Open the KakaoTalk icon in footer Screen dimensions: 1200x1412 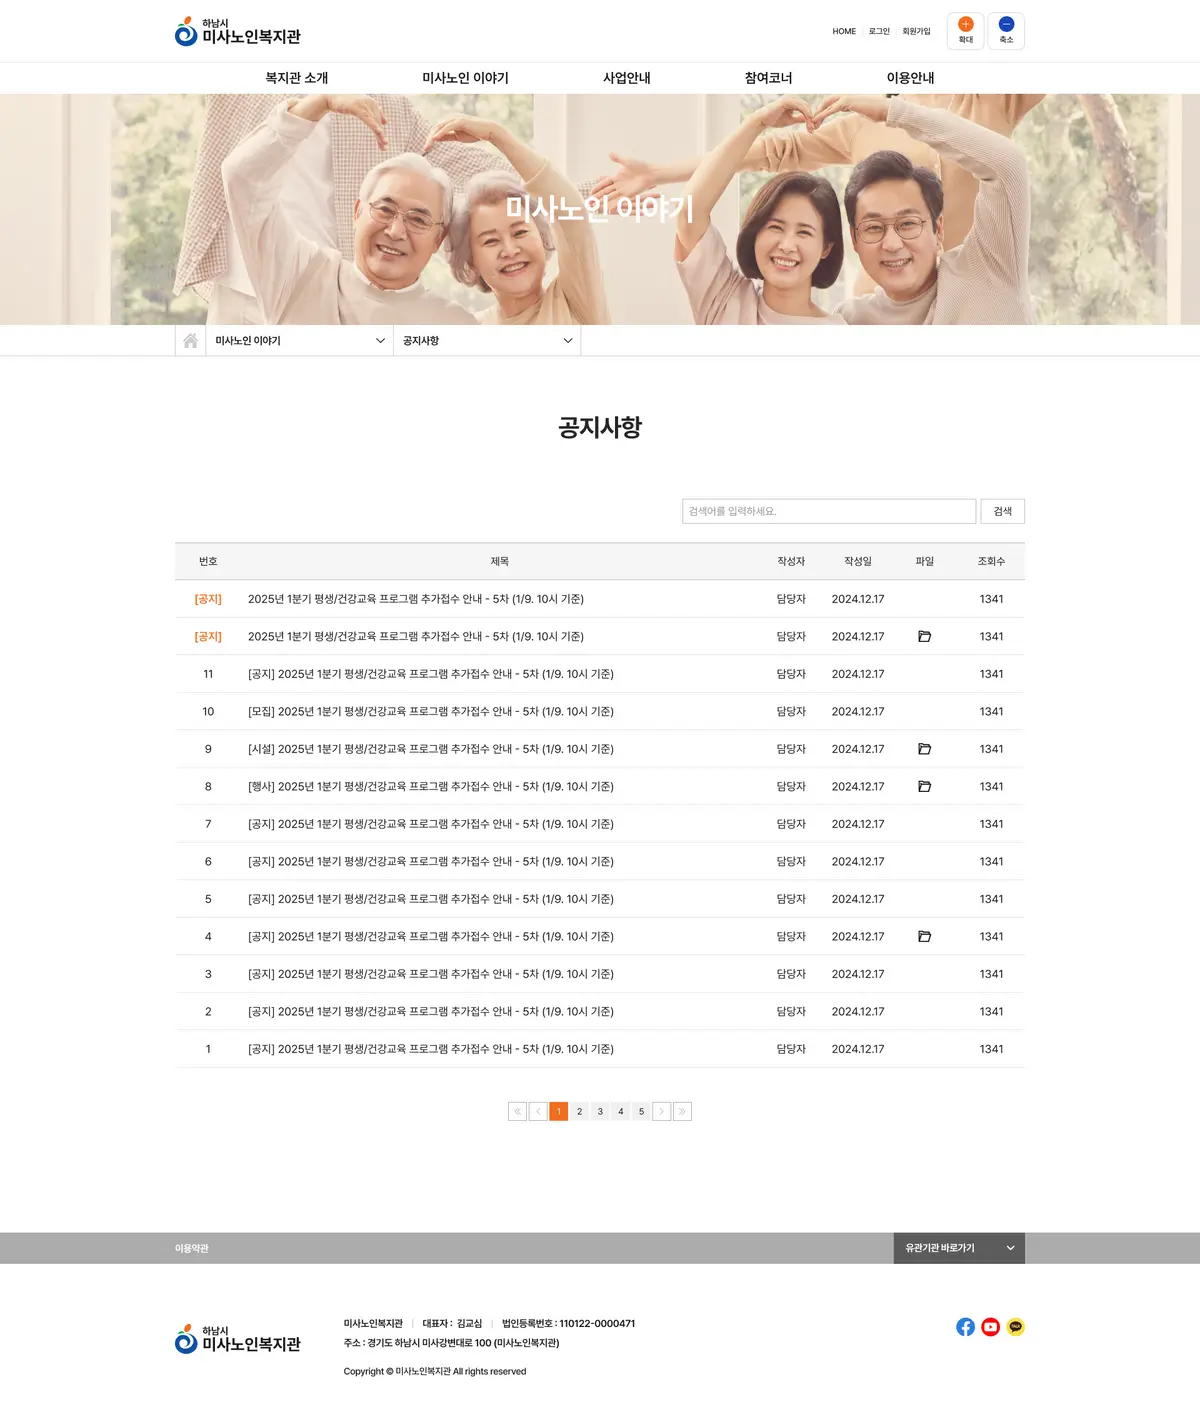click(x=1015, y=1327)
